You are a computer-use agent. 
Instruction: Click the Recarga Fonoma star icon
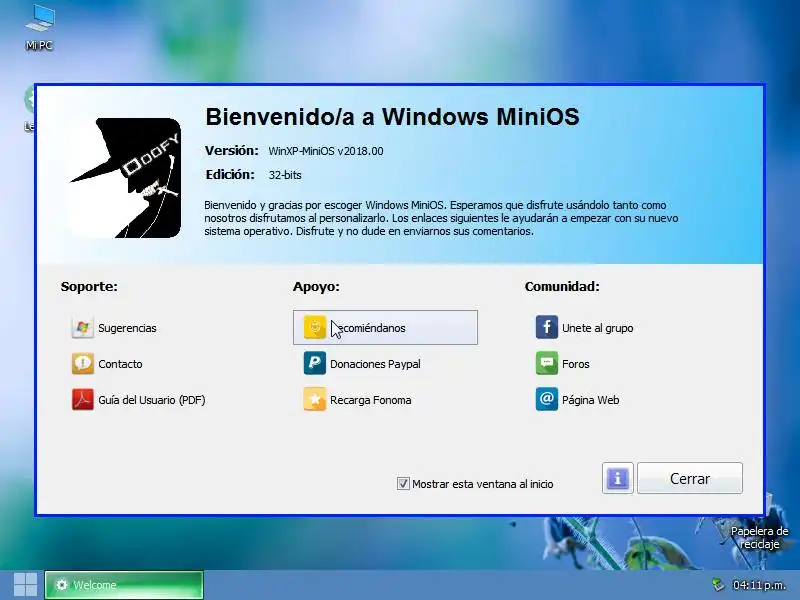point(315,399)
